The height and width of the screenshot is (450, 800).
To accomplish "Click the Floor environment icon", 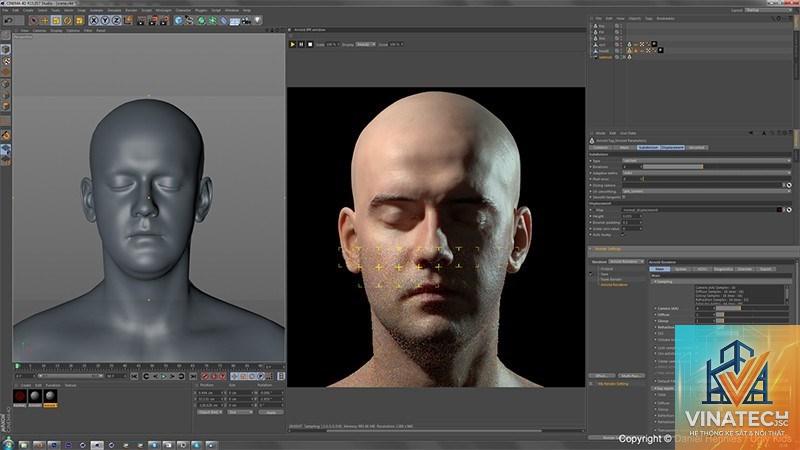I will [x=235, y=21].
